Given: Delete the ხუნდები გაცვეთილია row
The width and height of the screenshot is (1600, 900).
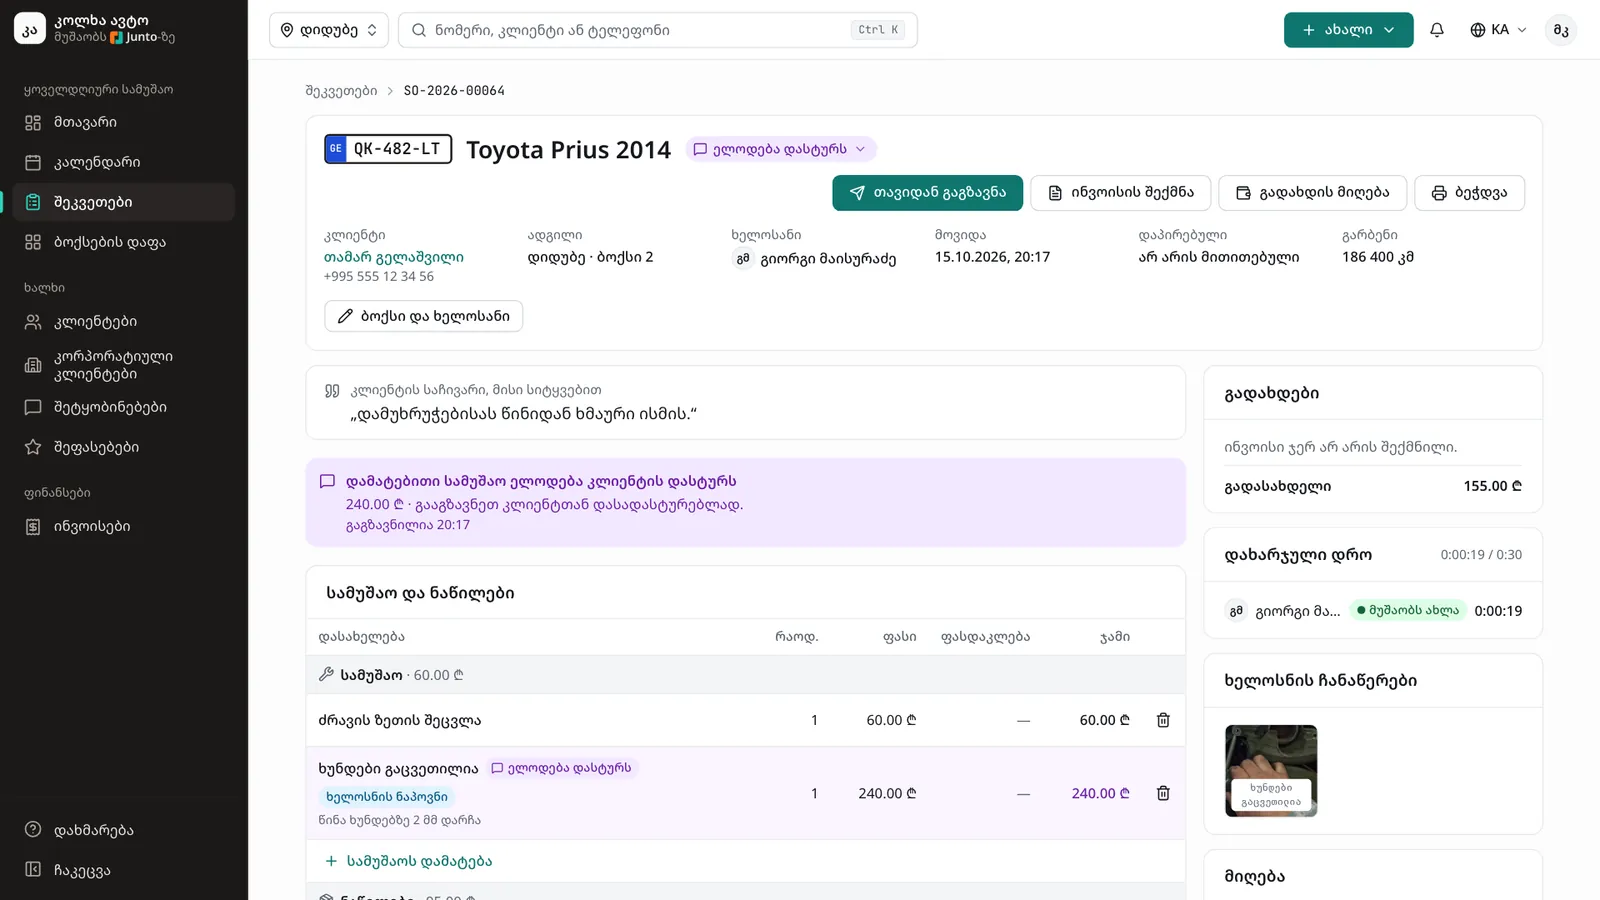Looking at the screenshot, I should point(1163,793).
